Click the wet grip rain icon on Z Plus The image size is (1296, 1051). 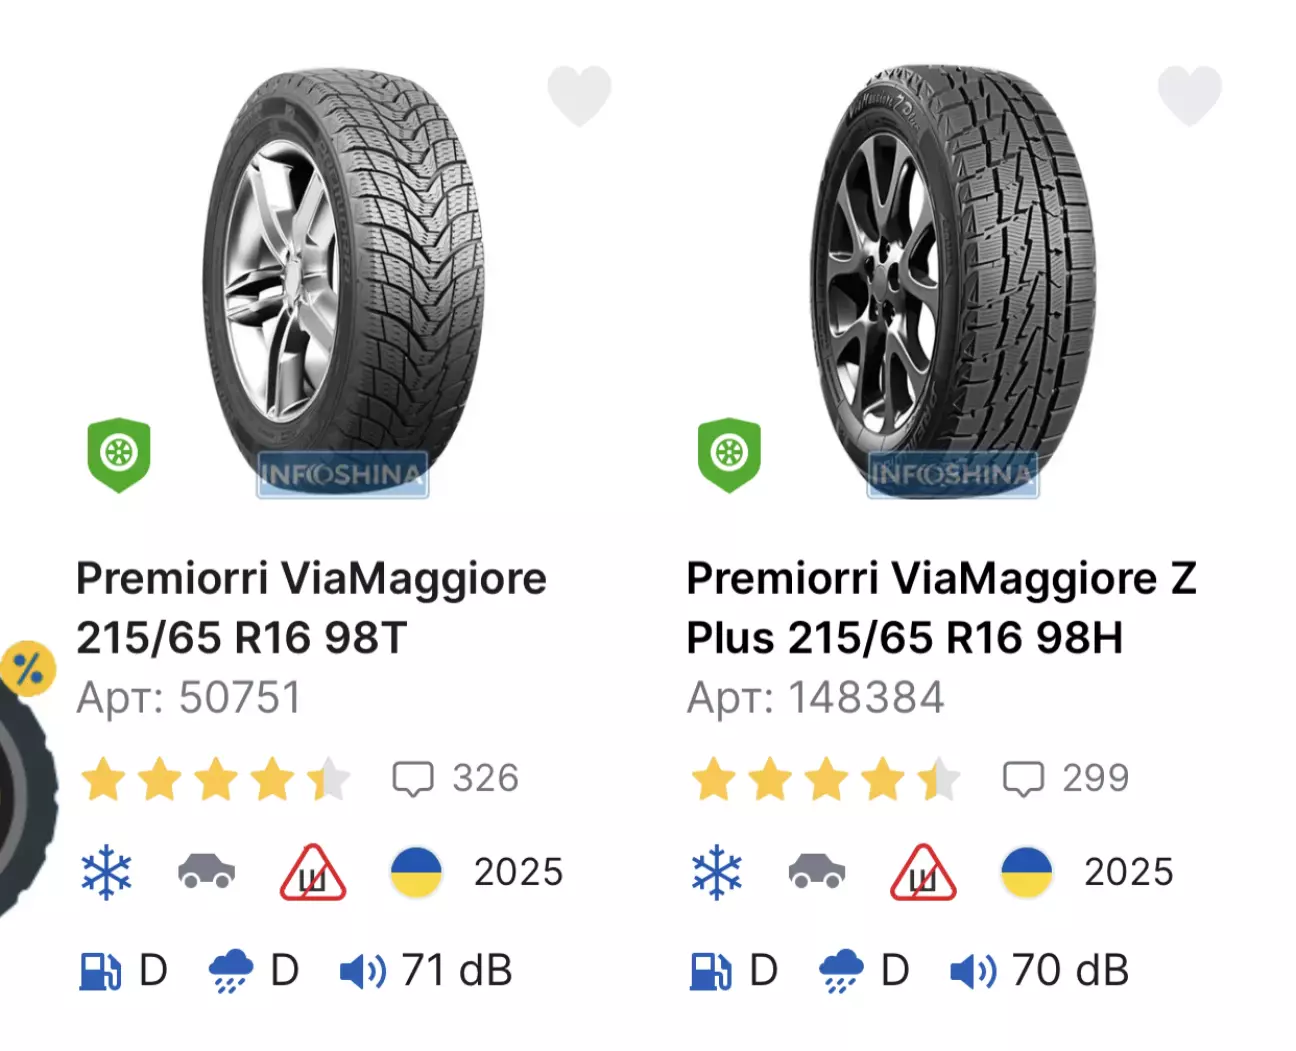point(841,971)
